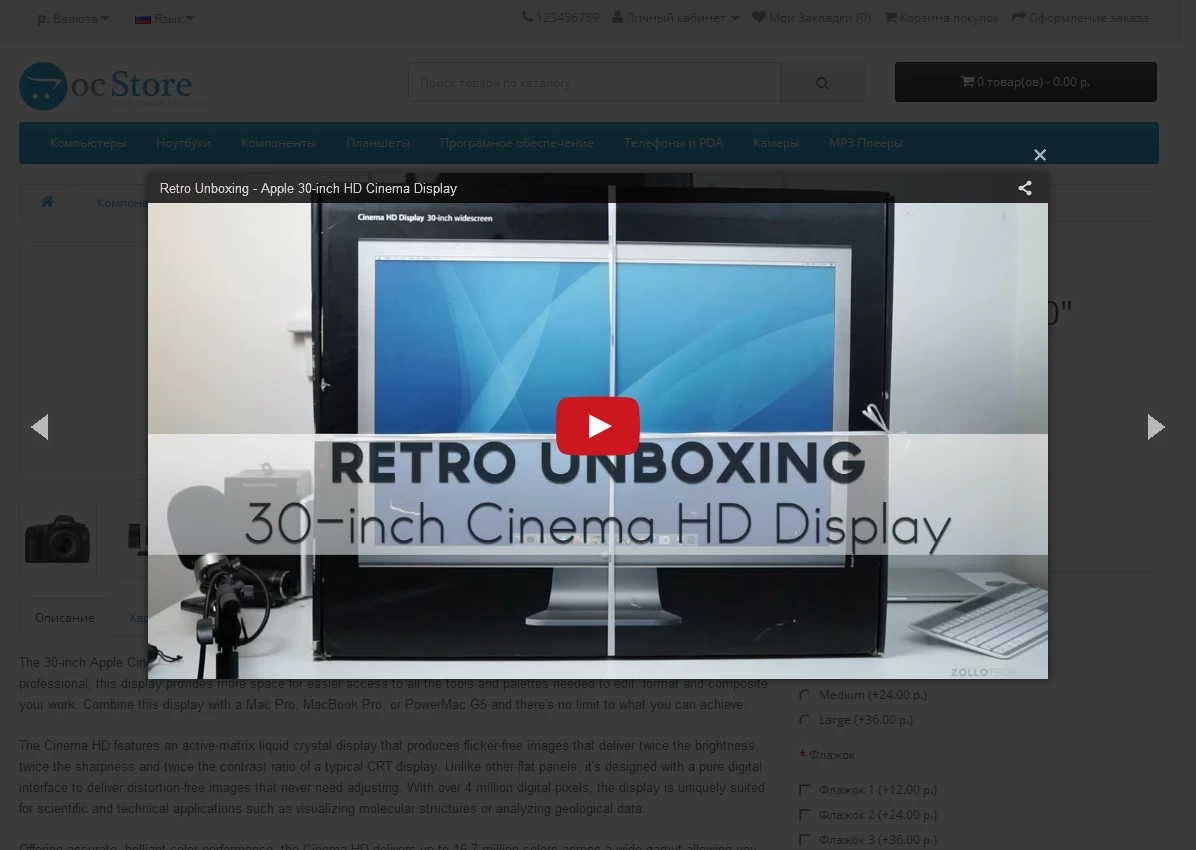This screenshot has height=850, width=1196.
Task: Close the video lightbox with X
Action: click(x=1040, y=155)
